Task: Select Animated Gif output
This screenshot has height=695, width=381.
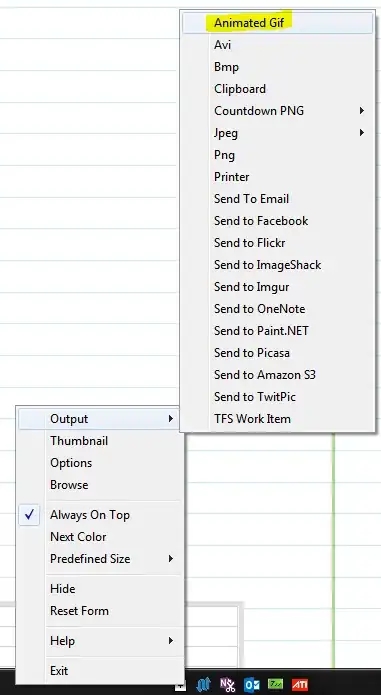Action: coord(278,22)
